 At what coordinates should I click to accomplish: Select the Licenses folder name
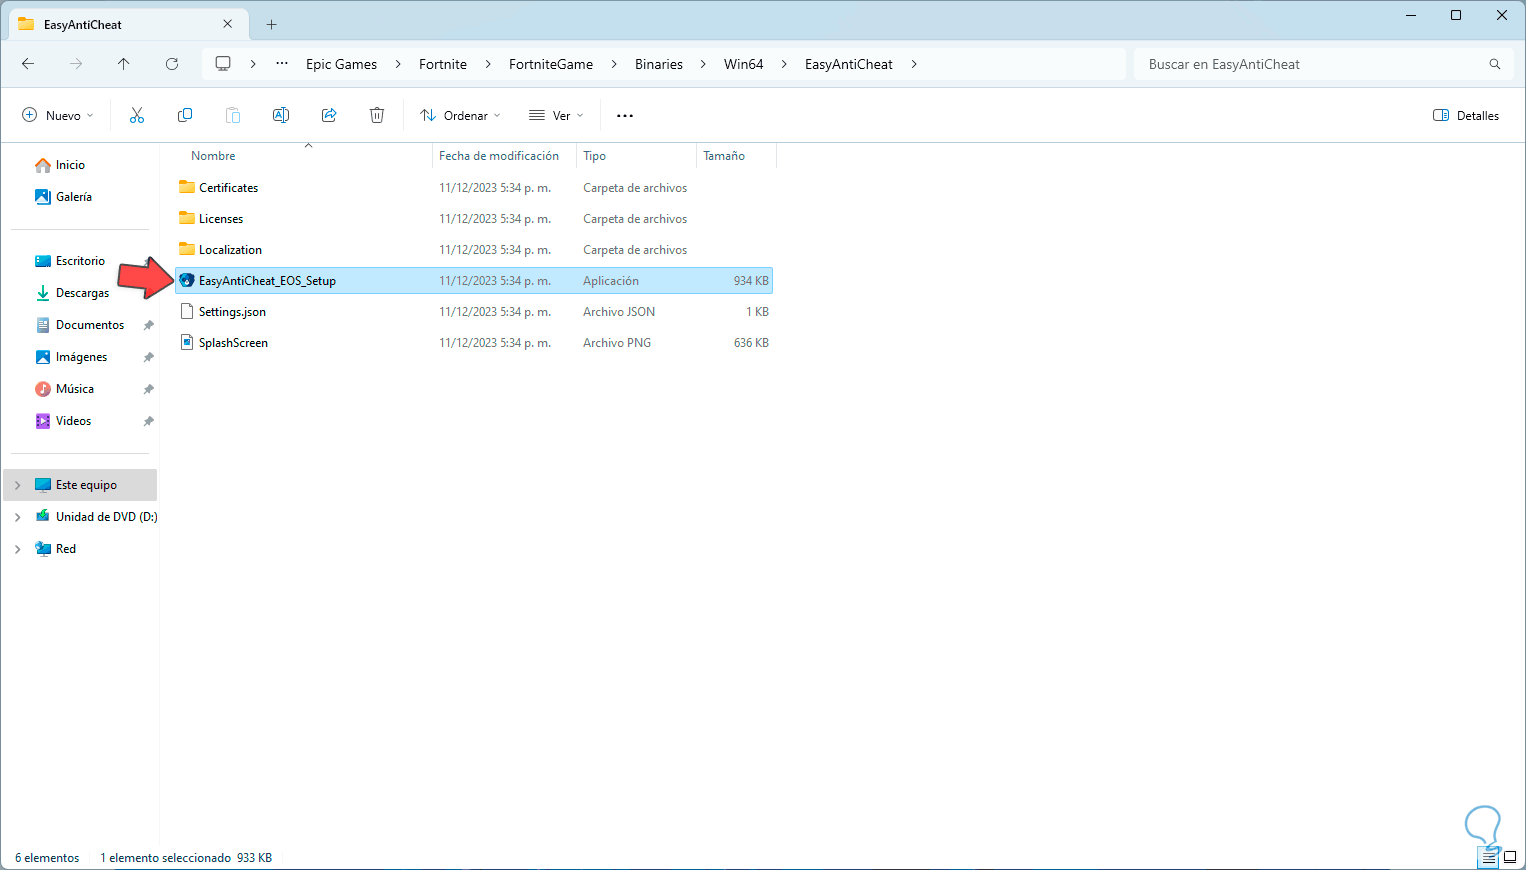tap(221, 219)
